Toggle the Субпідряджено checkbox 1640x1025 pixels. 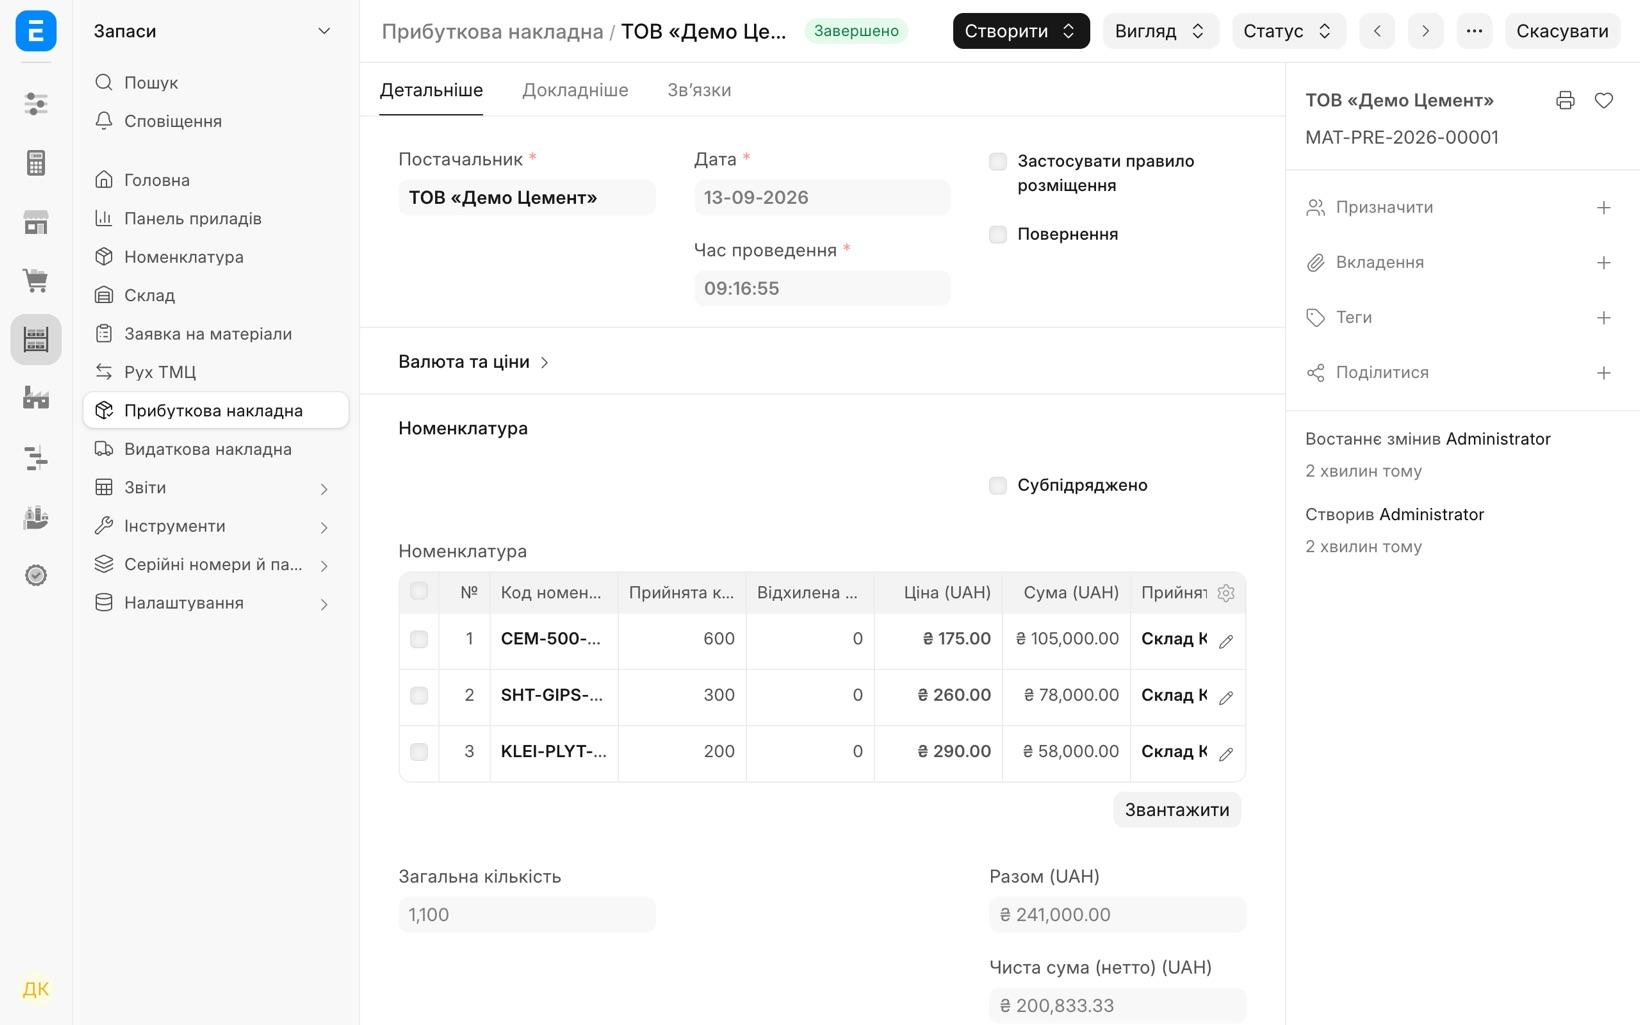click(997, 485)
